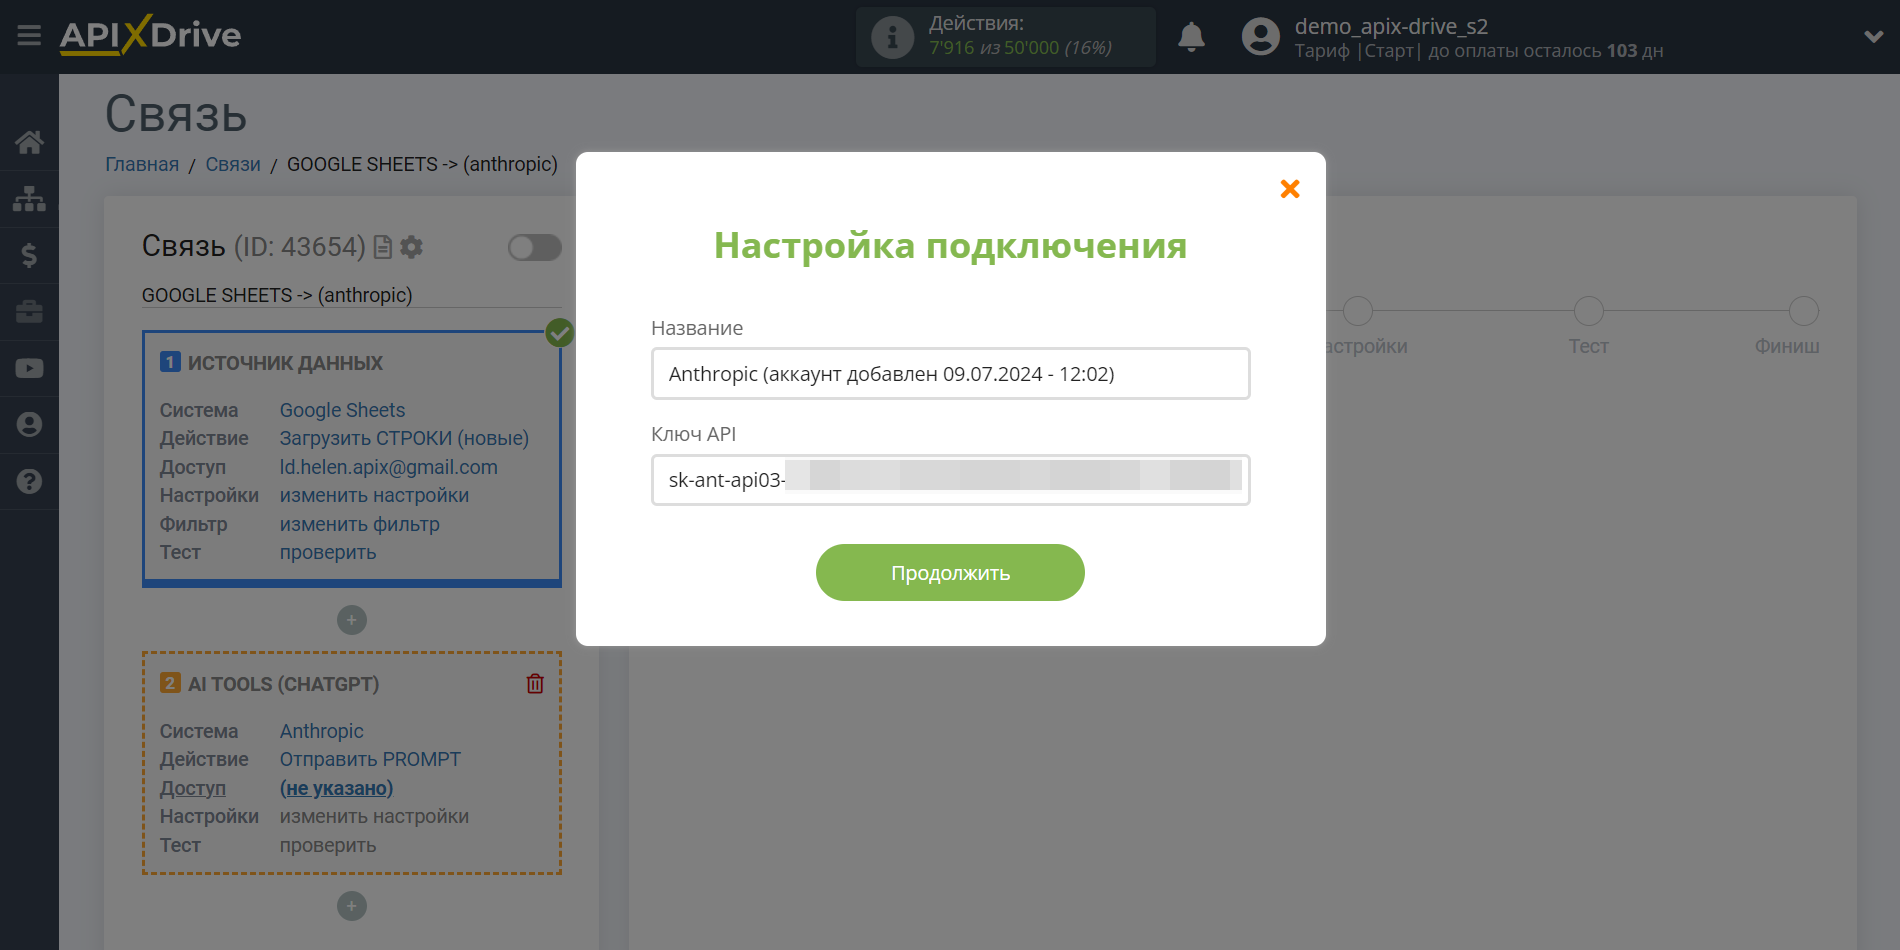The width and height of the screenshot is (1900, 950).
Task: Add step after data source block
Action: 352,620
